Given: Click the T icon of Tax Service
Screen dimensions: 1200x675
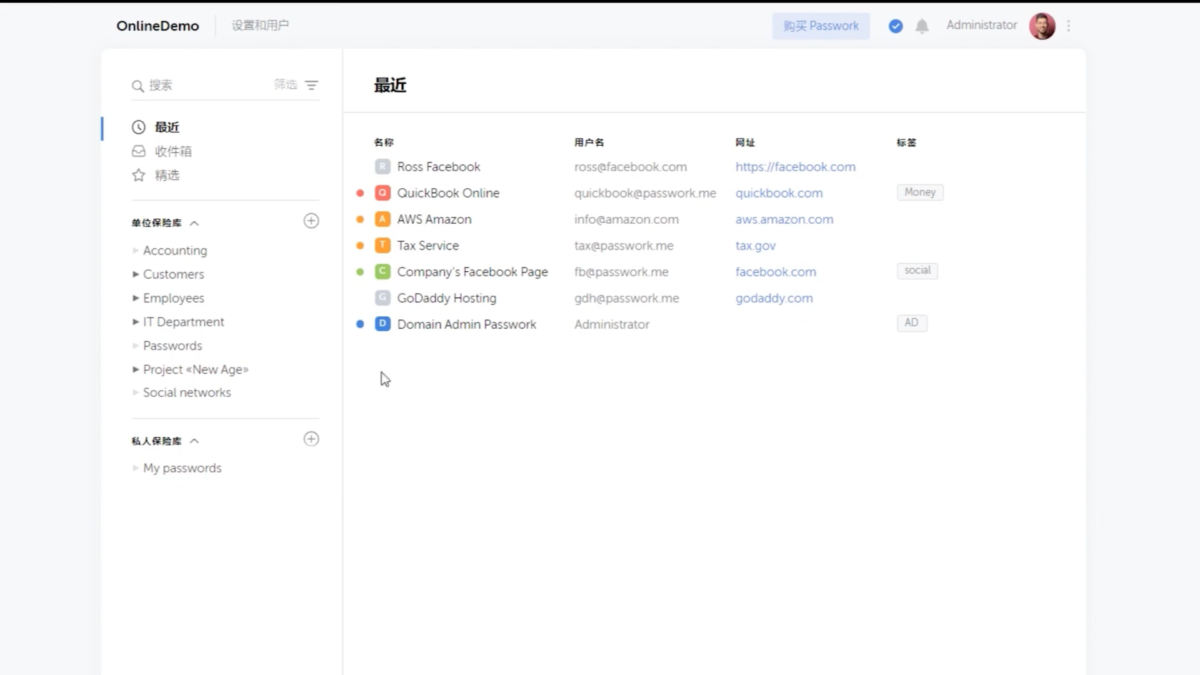Looking at the screenshot, I should click(383, 245).
